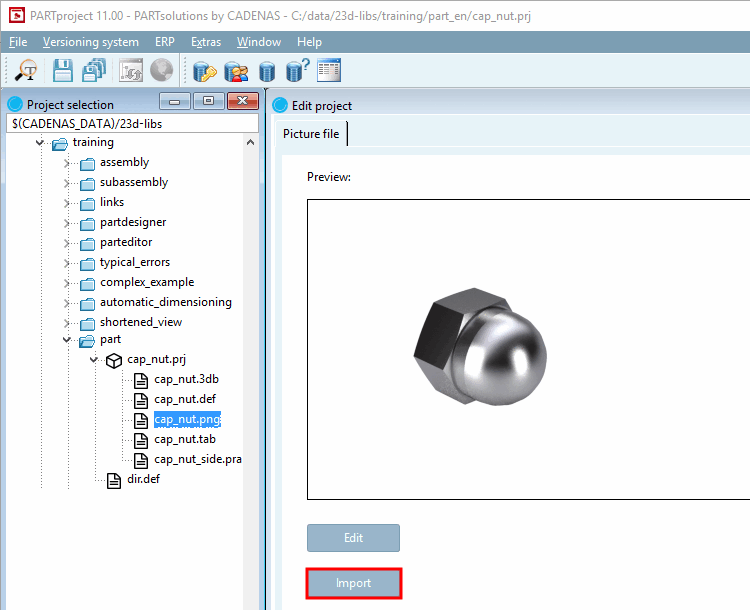750x610 pixels.
Task: Open the Extras menu
Action: coord(206,42)
